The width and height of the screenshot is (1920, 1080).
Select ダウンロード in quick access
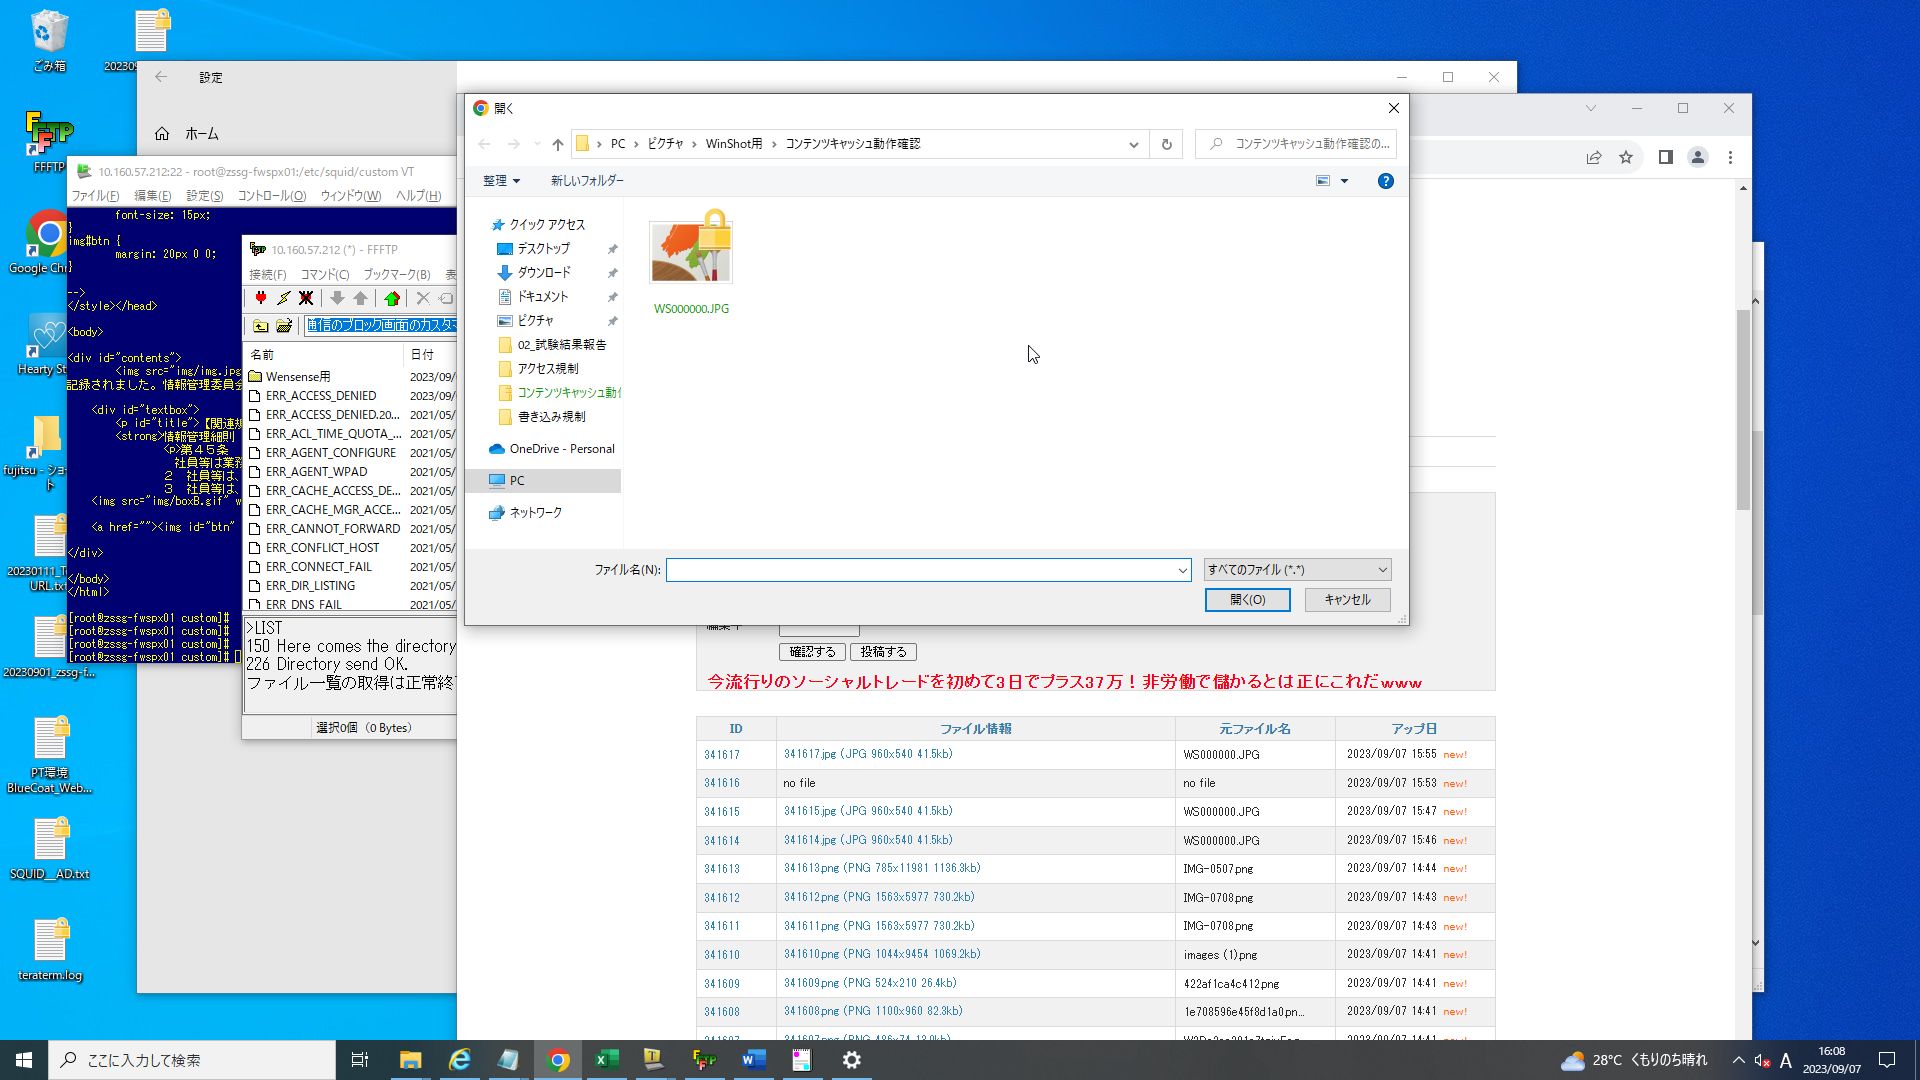(x=544, y=272)
